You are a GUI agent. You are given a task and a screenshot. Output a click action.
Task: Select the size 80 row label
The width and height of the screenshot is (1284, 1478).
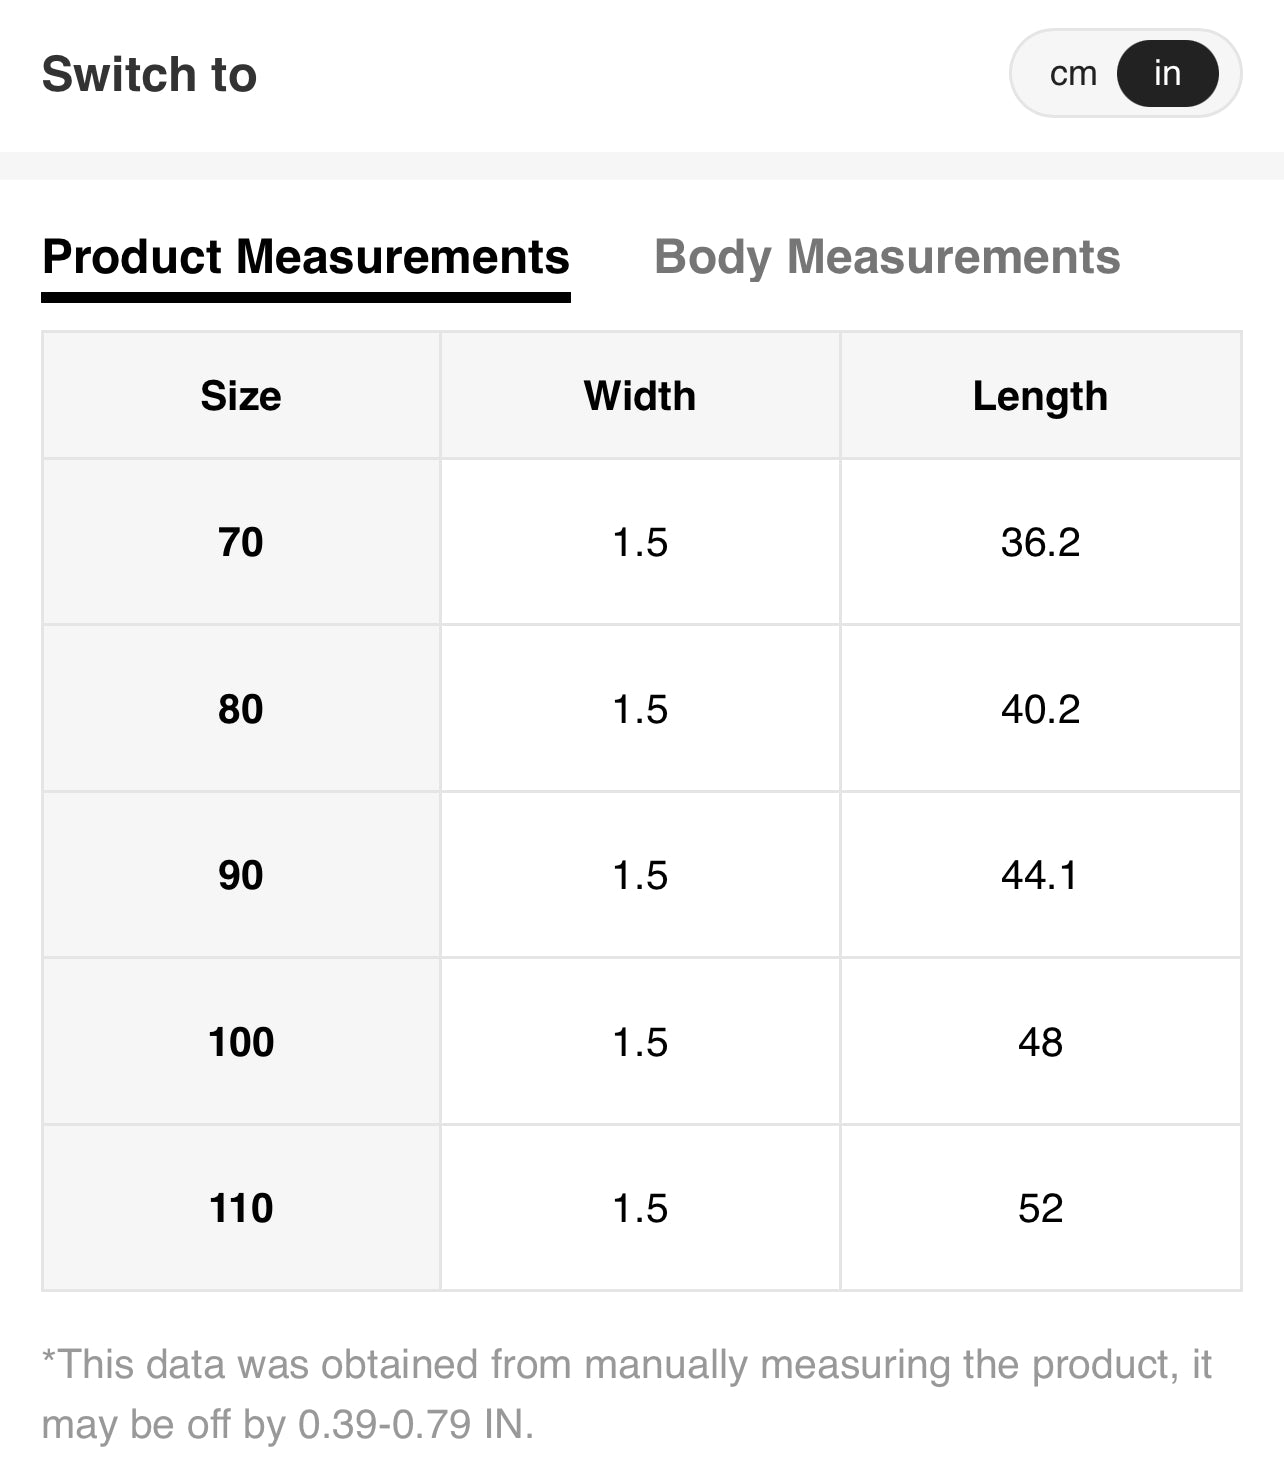[x=241, y=709]
